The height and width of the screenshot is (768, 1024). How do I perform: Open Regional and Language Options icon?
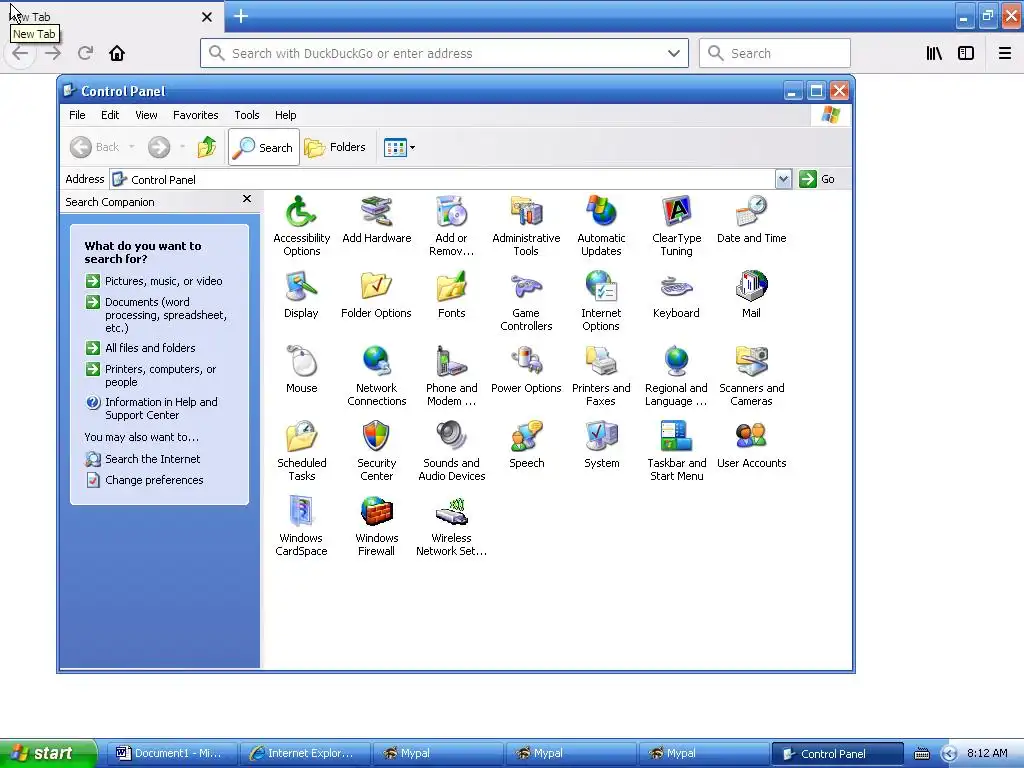(676, 376)
